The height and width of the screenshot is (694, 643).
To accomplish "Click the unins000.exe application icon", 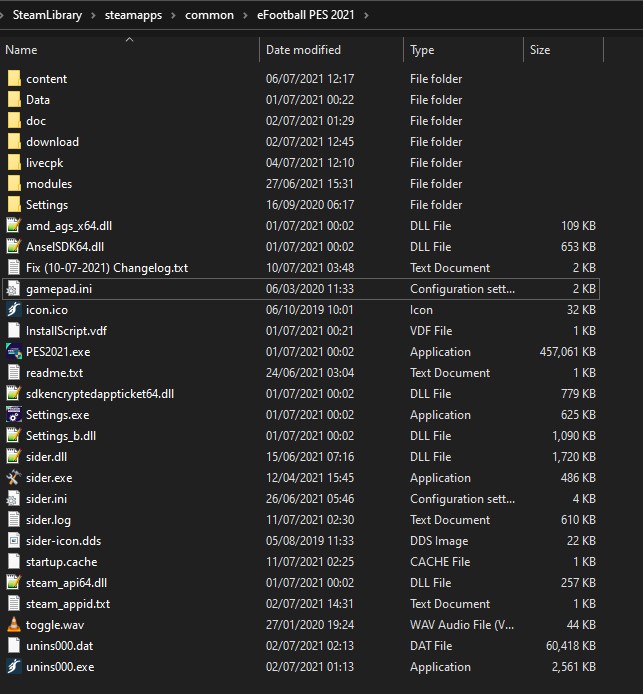I will coord(14,667).
